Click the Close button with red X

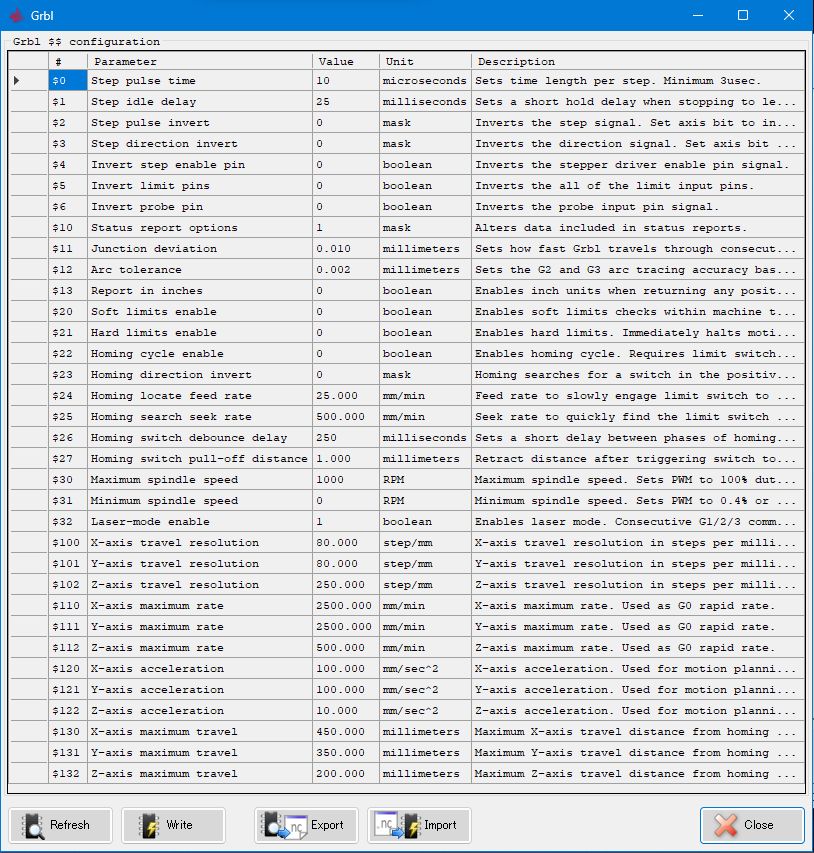(752, 825)
